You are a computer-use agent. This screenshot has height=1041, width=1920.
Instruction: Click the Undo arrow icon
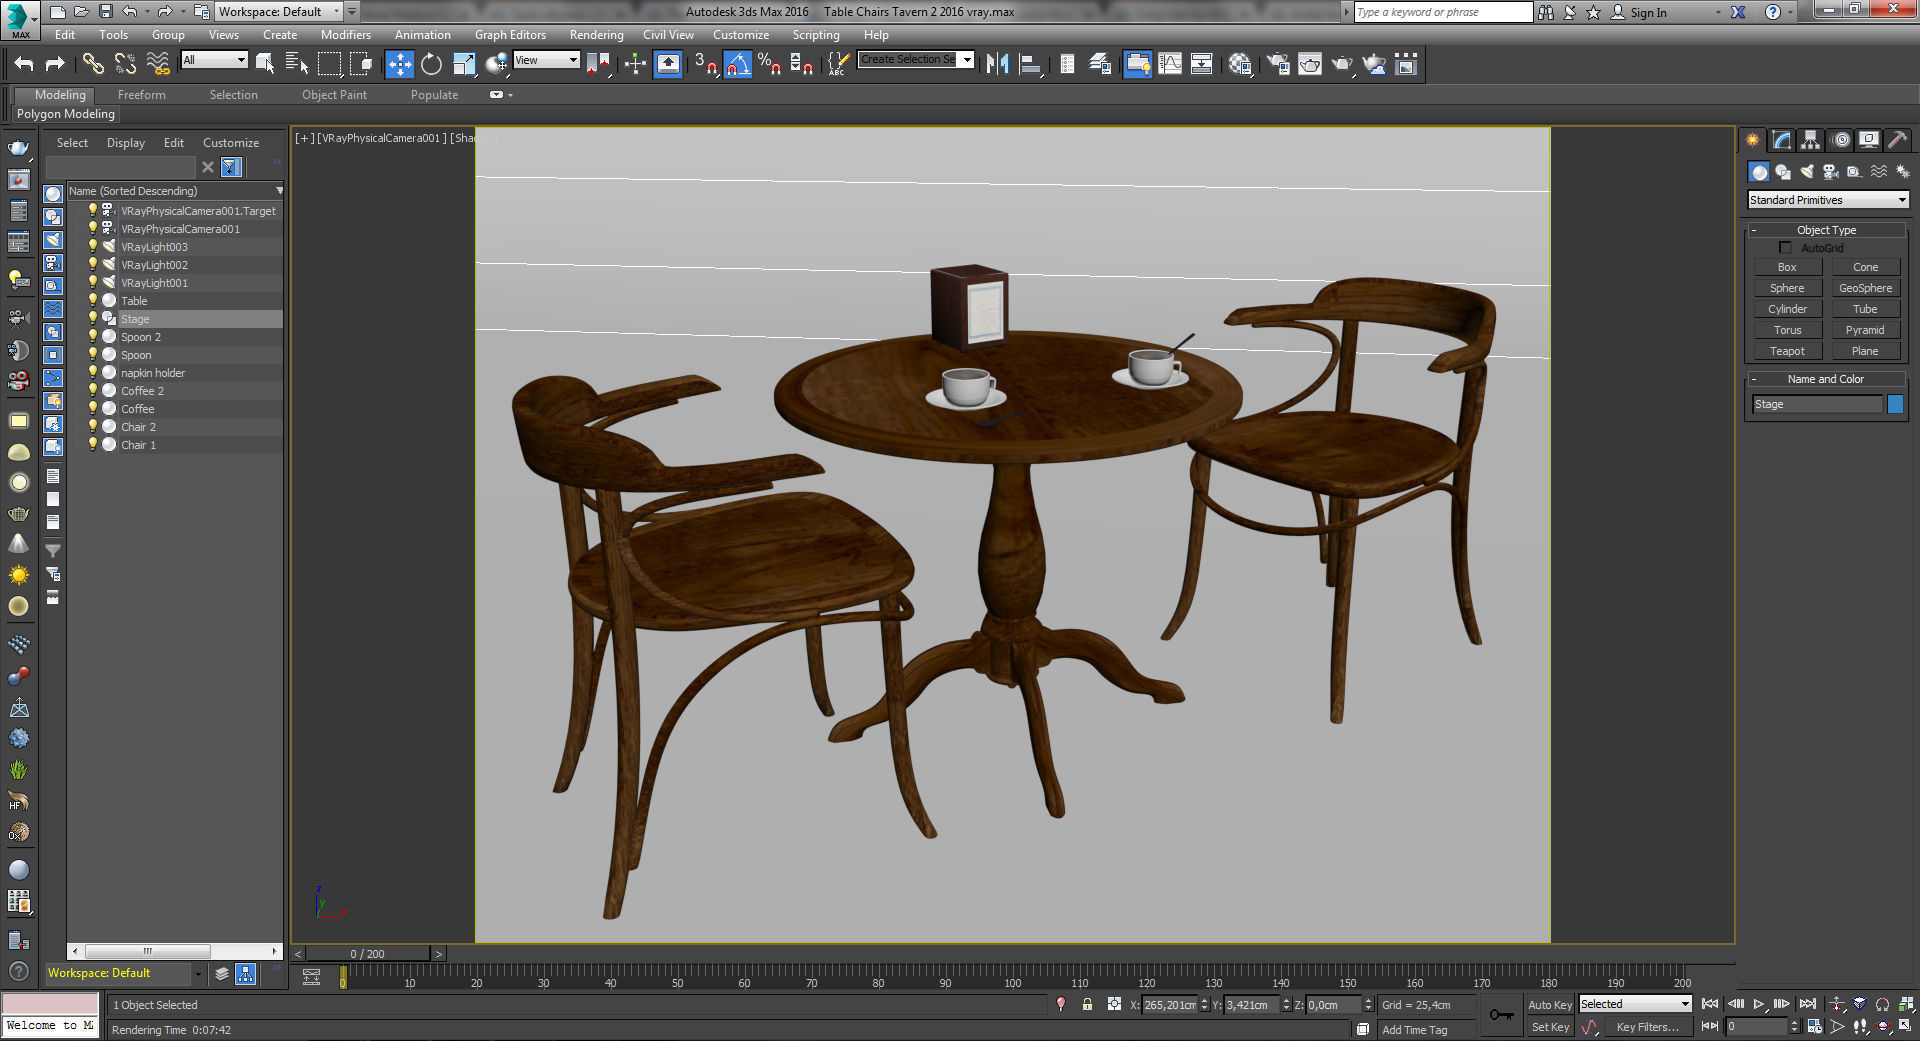[24, 64]
